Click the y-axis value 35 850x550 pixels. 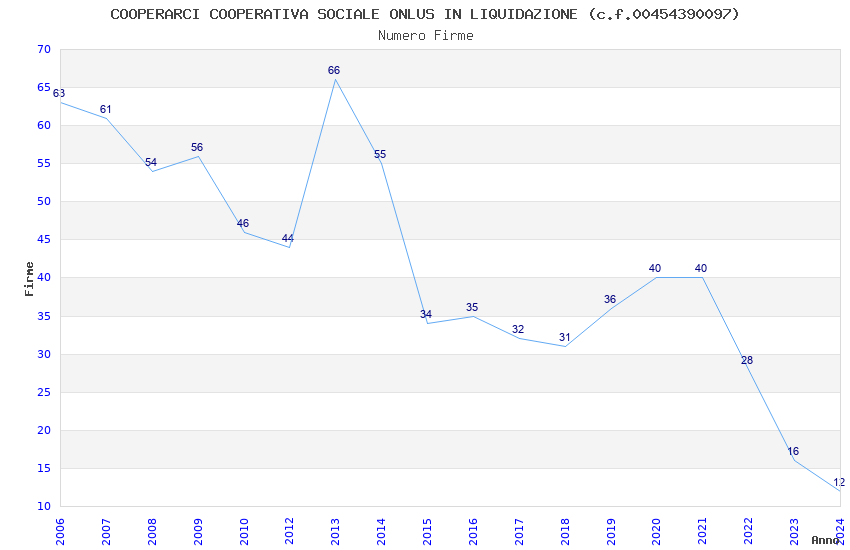coord(44,316)
